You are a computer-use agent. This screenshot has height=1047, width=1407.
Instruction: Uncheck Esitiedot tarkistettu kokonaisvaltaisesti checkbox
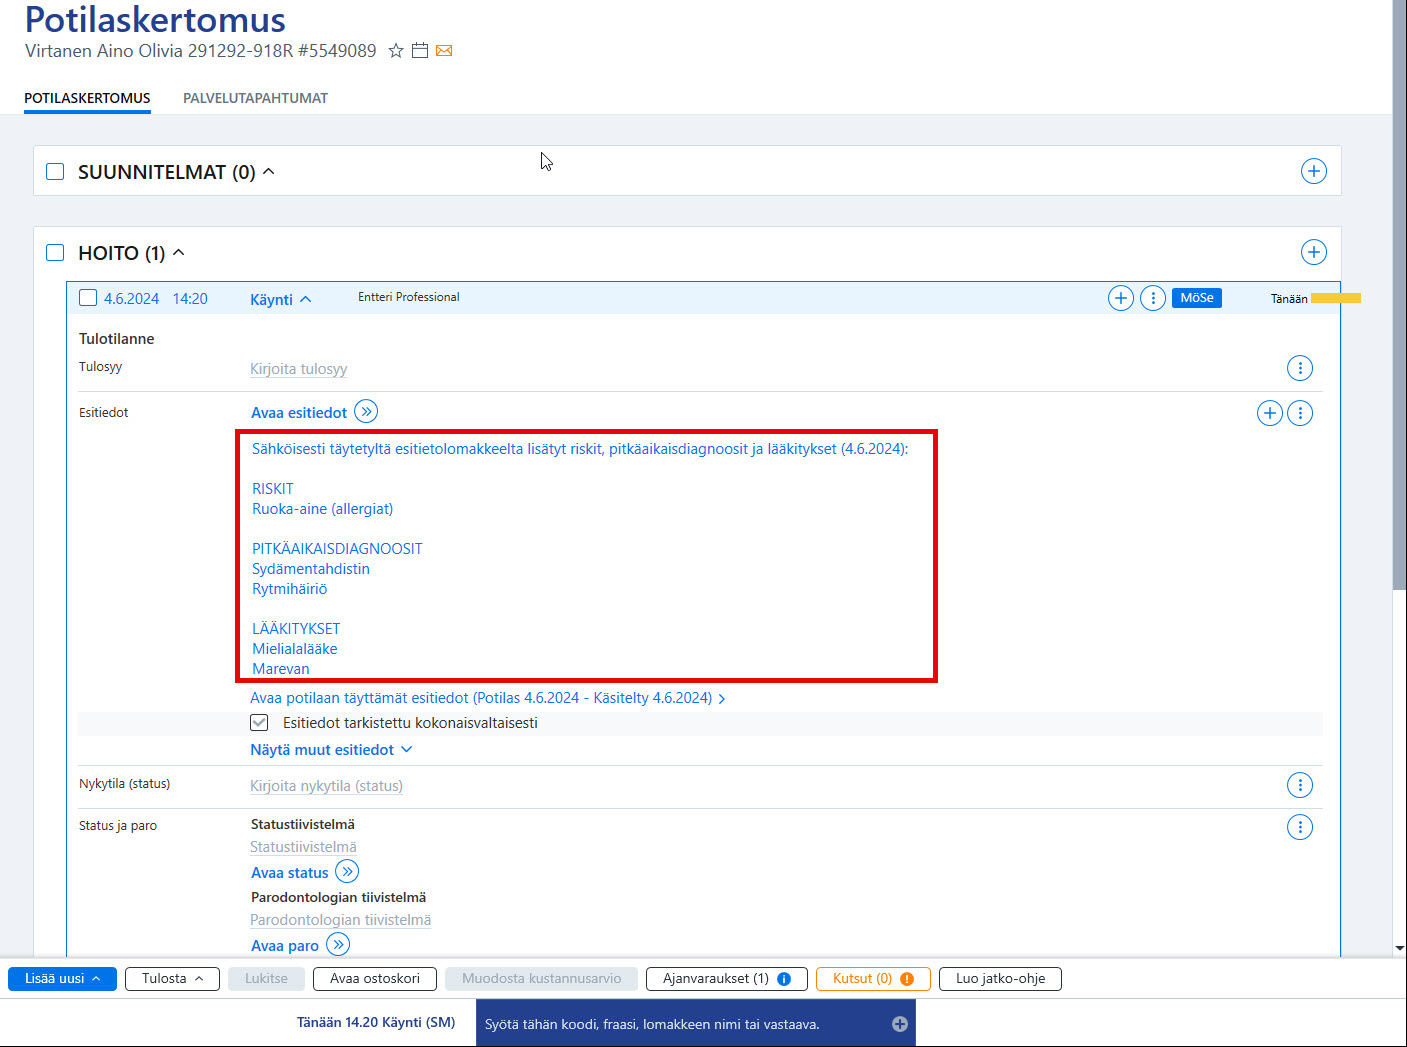coord(259,722)
